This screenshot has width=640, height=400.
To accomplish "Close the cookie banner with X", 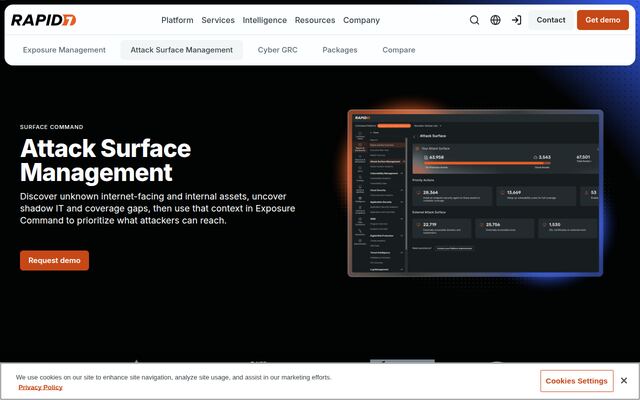I will [x=624, y=380].
